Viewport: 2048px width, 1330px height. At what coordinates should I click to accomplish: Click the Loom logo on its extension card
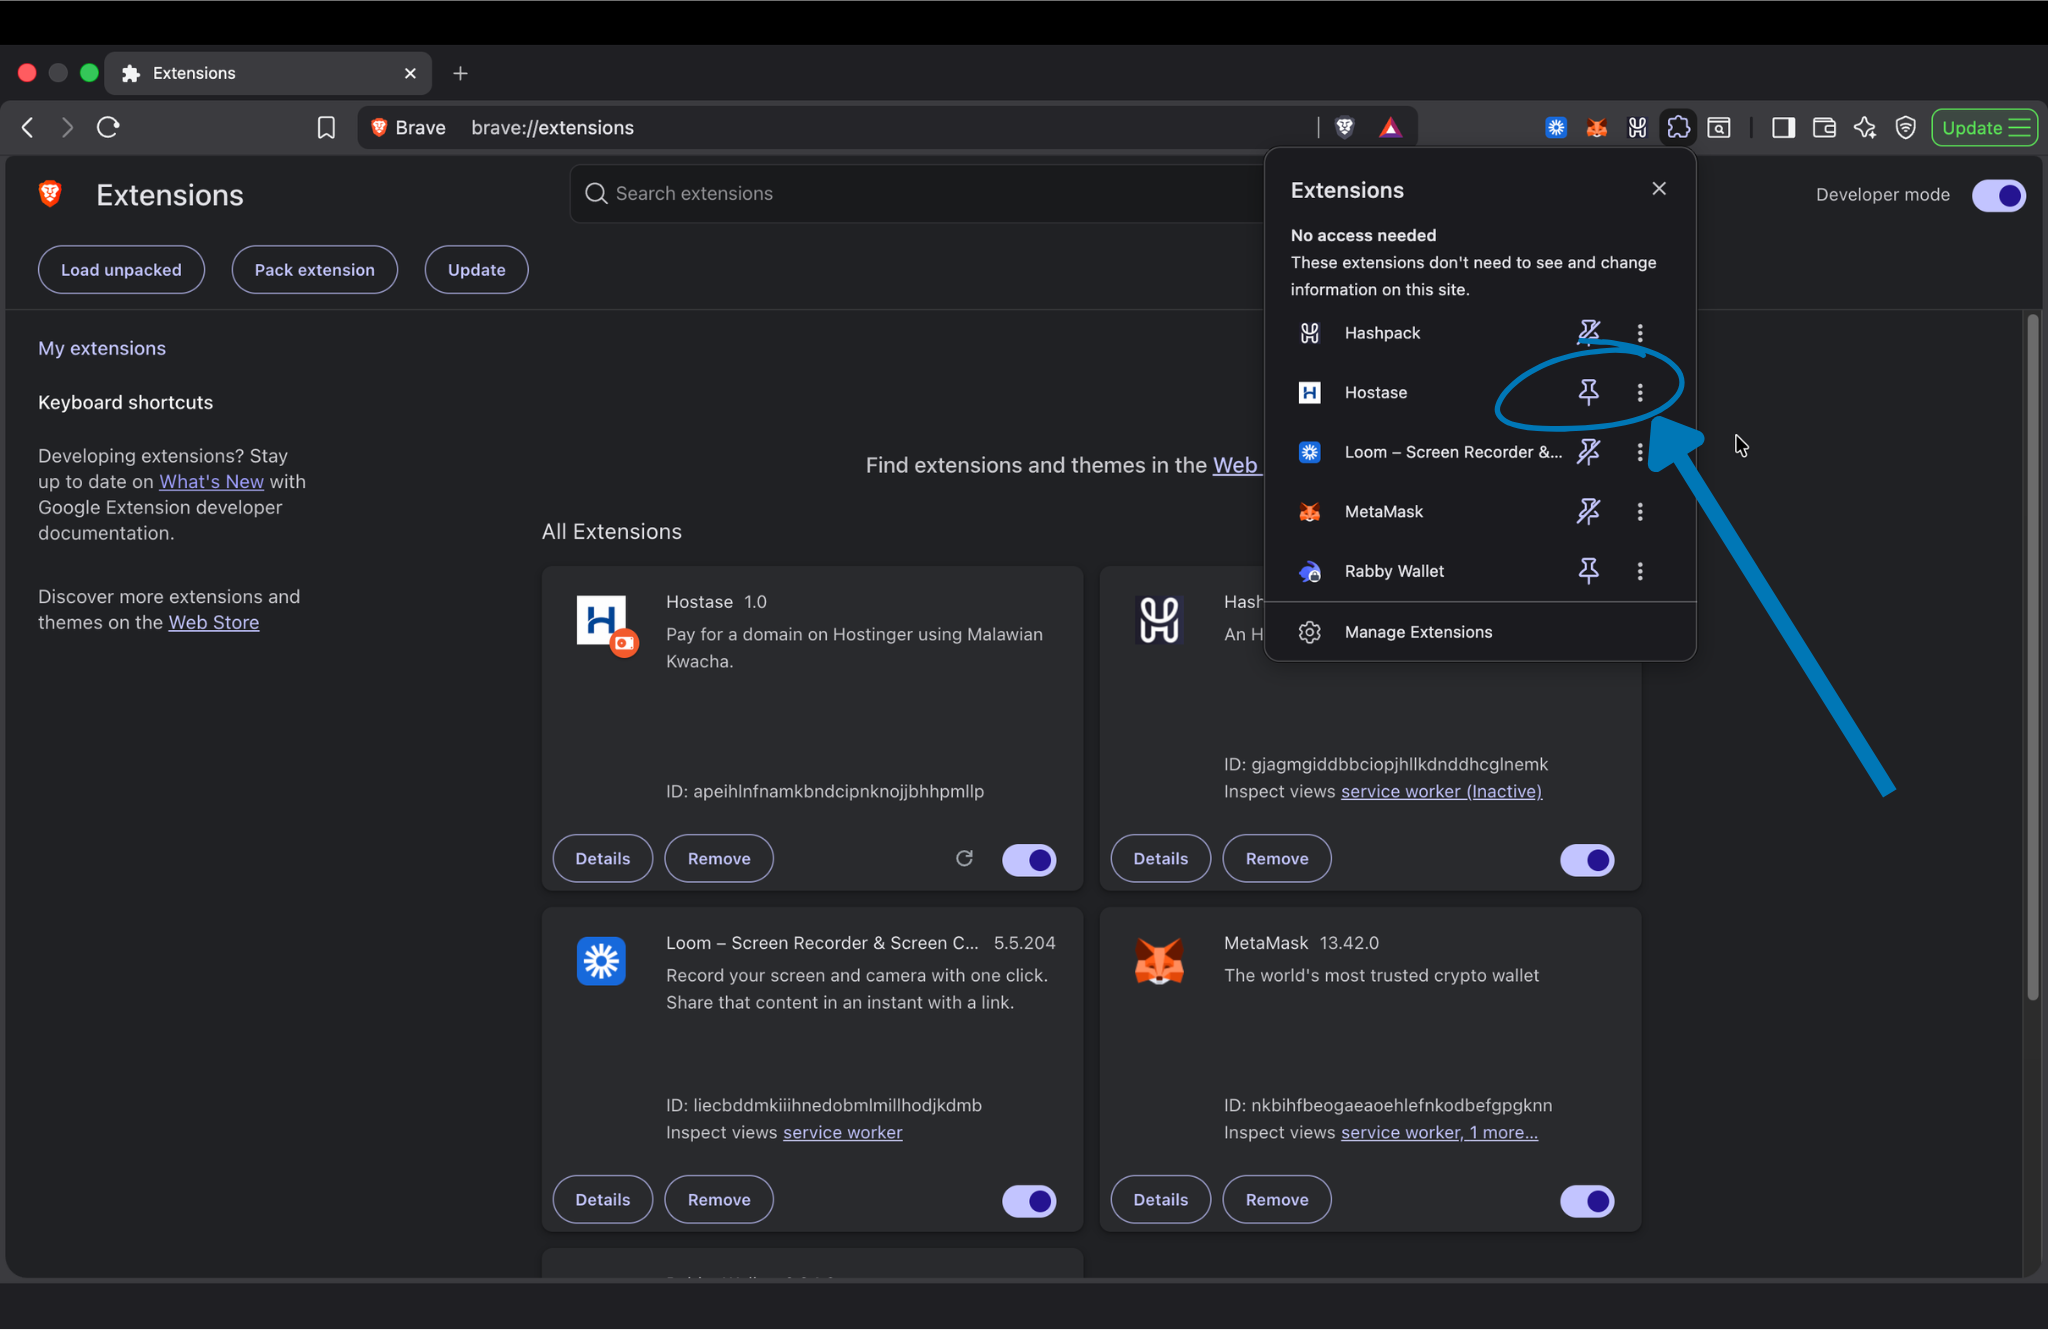601,961
